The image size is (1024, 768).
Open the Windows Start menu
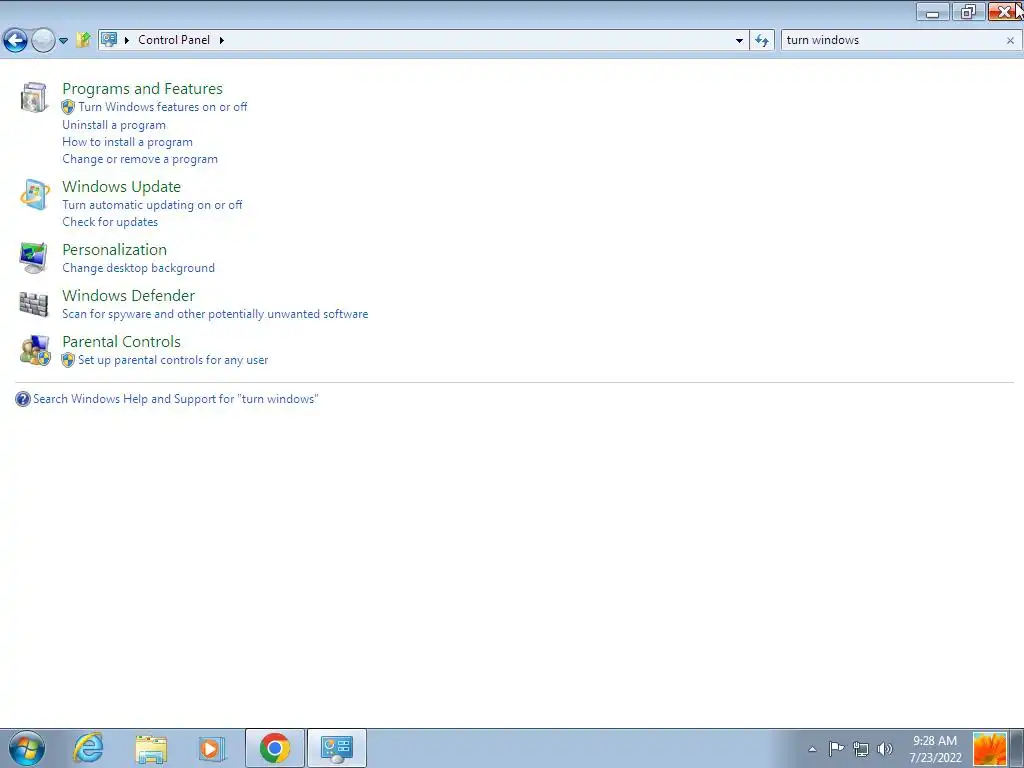coord(27,748)
